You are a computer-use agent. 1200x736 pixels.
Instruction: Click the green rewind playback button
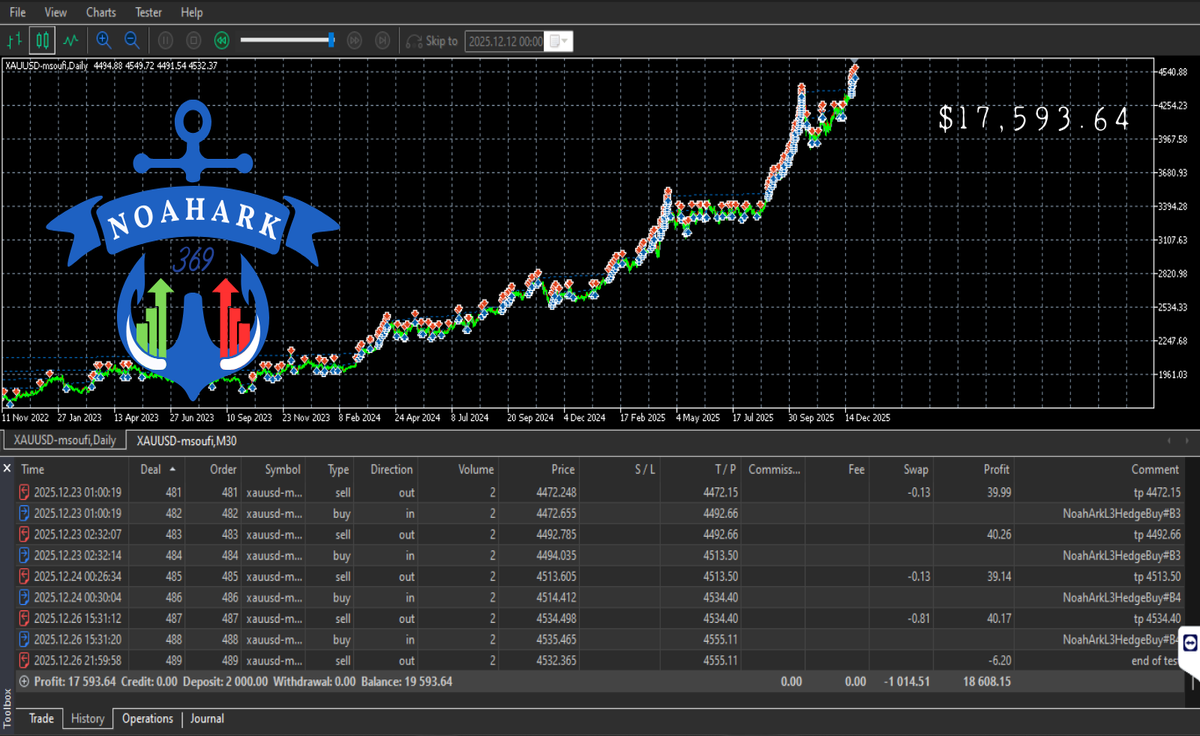[221, 41]
